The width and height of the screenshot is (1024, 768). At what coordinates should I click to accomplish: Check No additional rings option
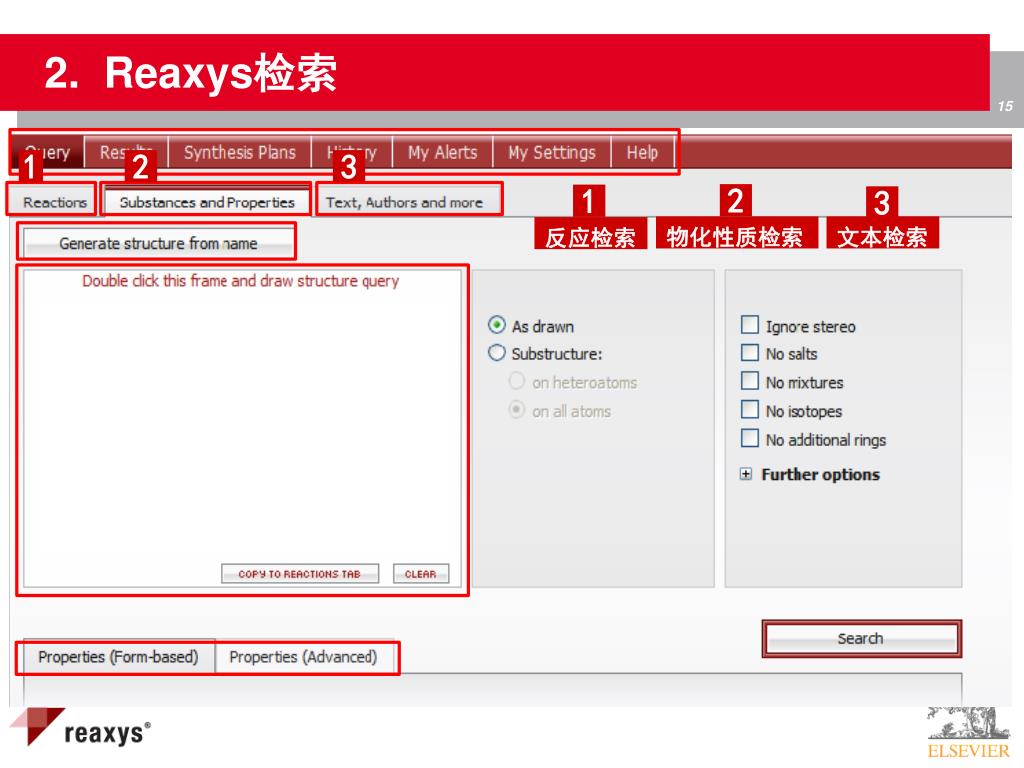[x=750, y=438]
